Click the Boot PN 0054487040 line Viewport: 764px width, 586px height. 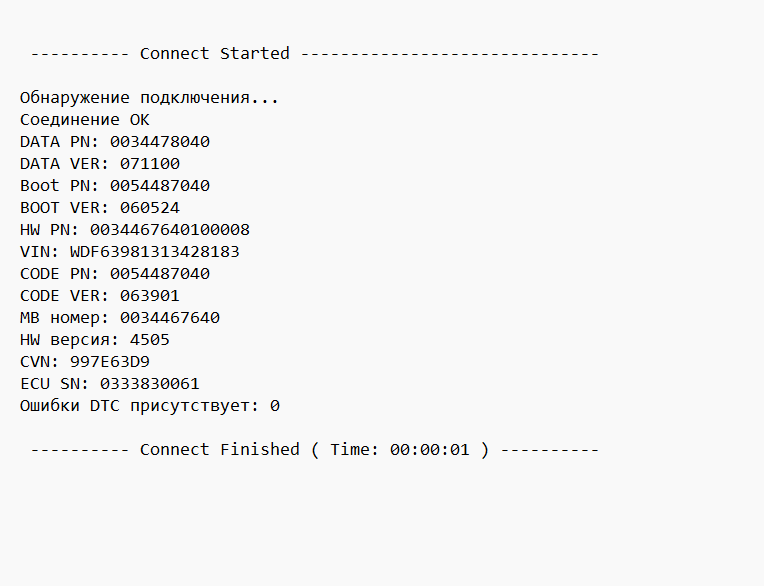point(115,186)
